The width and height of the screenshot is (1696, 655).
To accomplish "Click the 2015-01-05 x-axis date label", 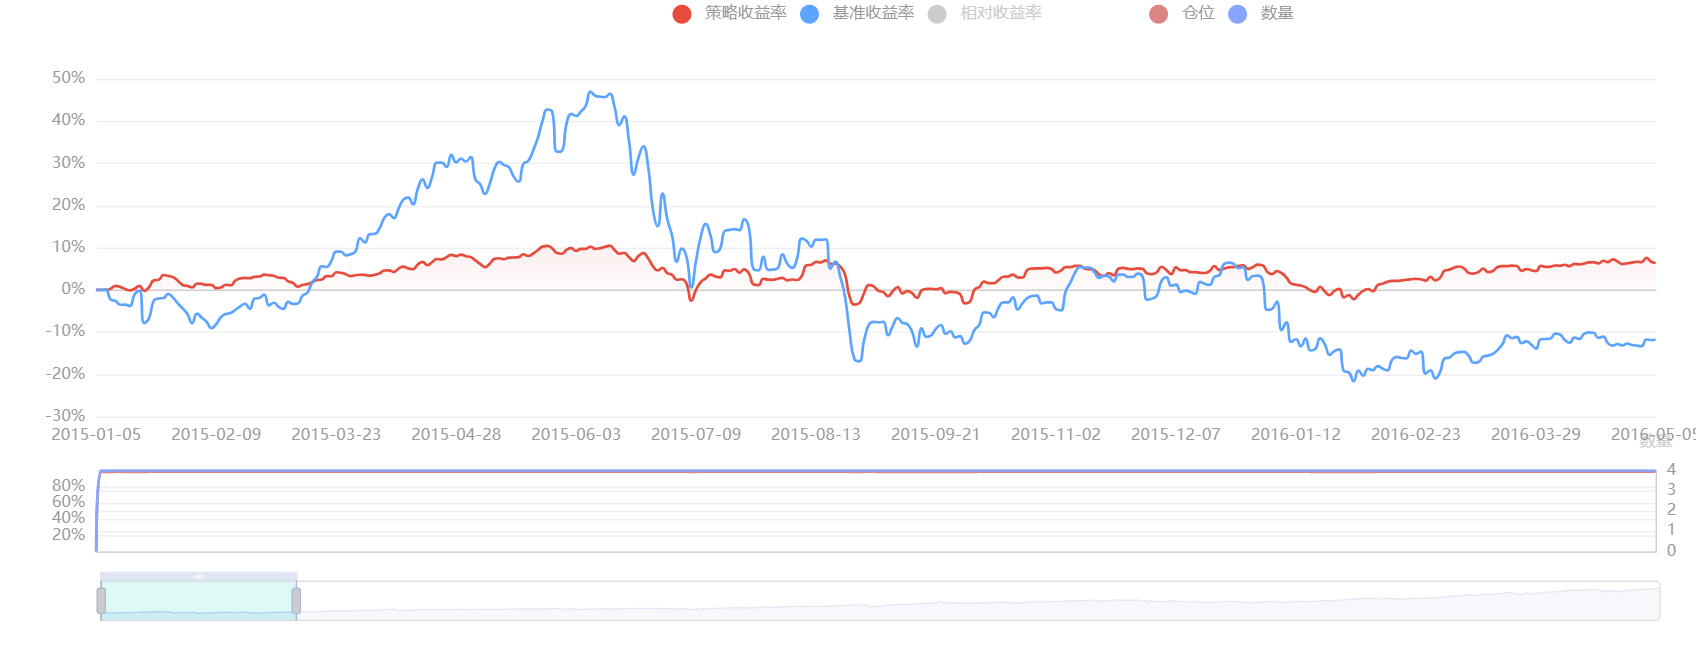I will point(96,434).
